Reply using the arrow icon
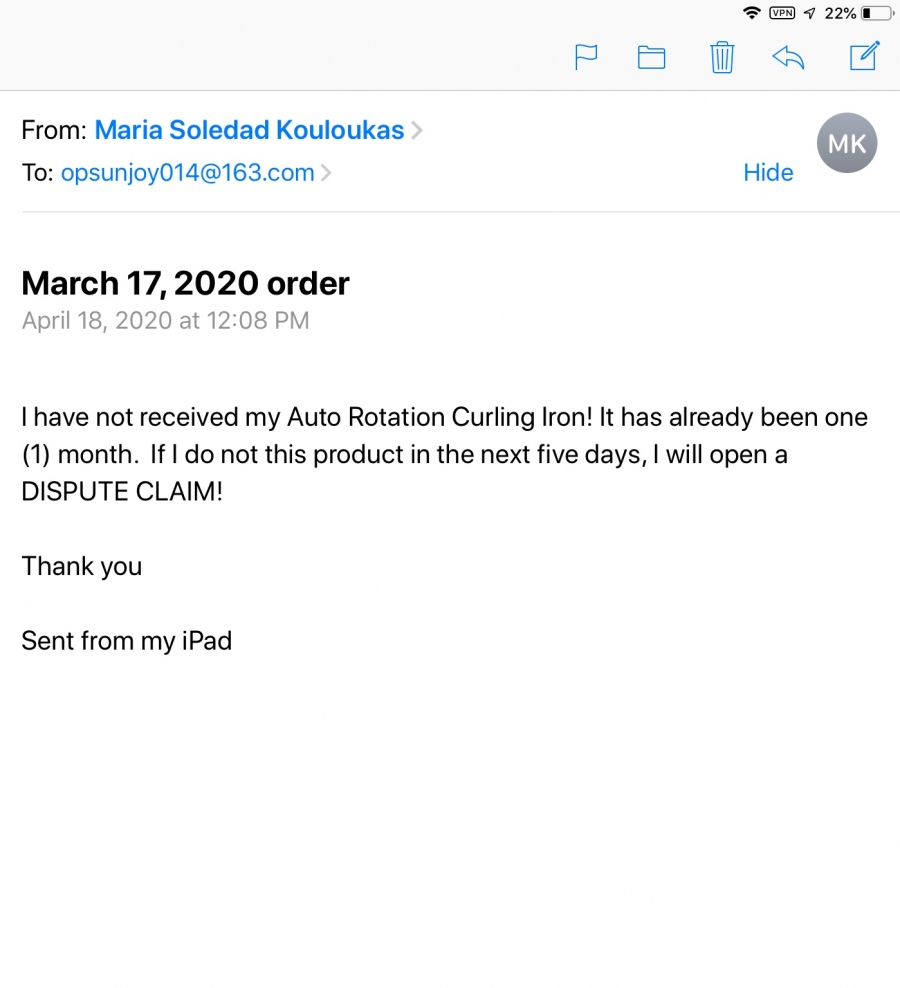 [x=788, y=57]
